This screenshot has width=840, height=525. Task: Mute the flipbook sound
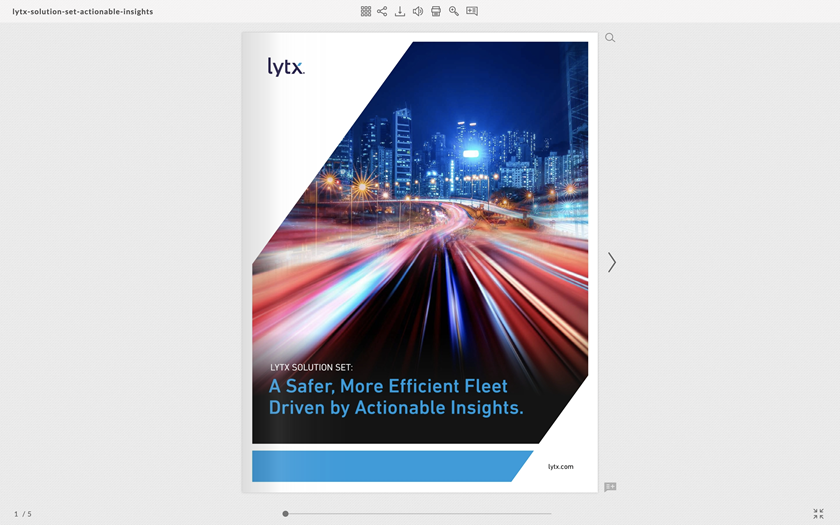[418, 11]
